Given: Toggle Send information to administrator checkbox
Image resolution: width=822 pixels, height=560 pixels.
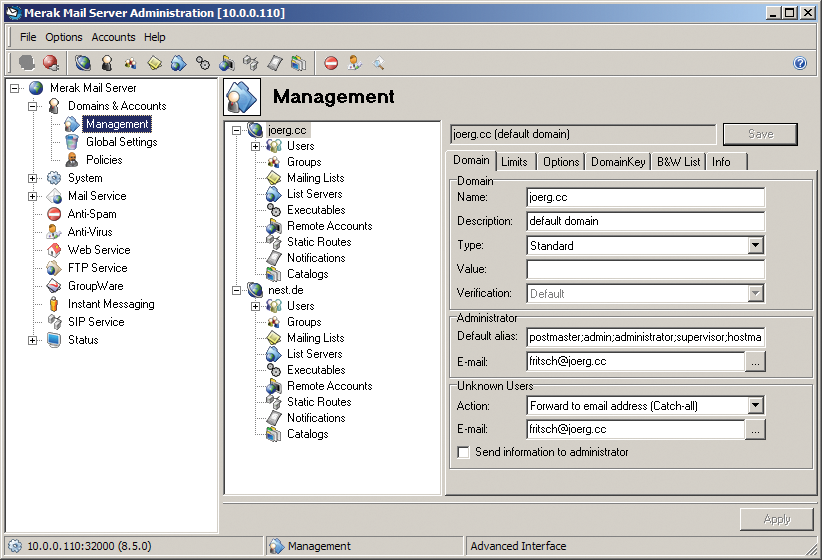Looking at the screenshot, I should [x=463, y=452].
